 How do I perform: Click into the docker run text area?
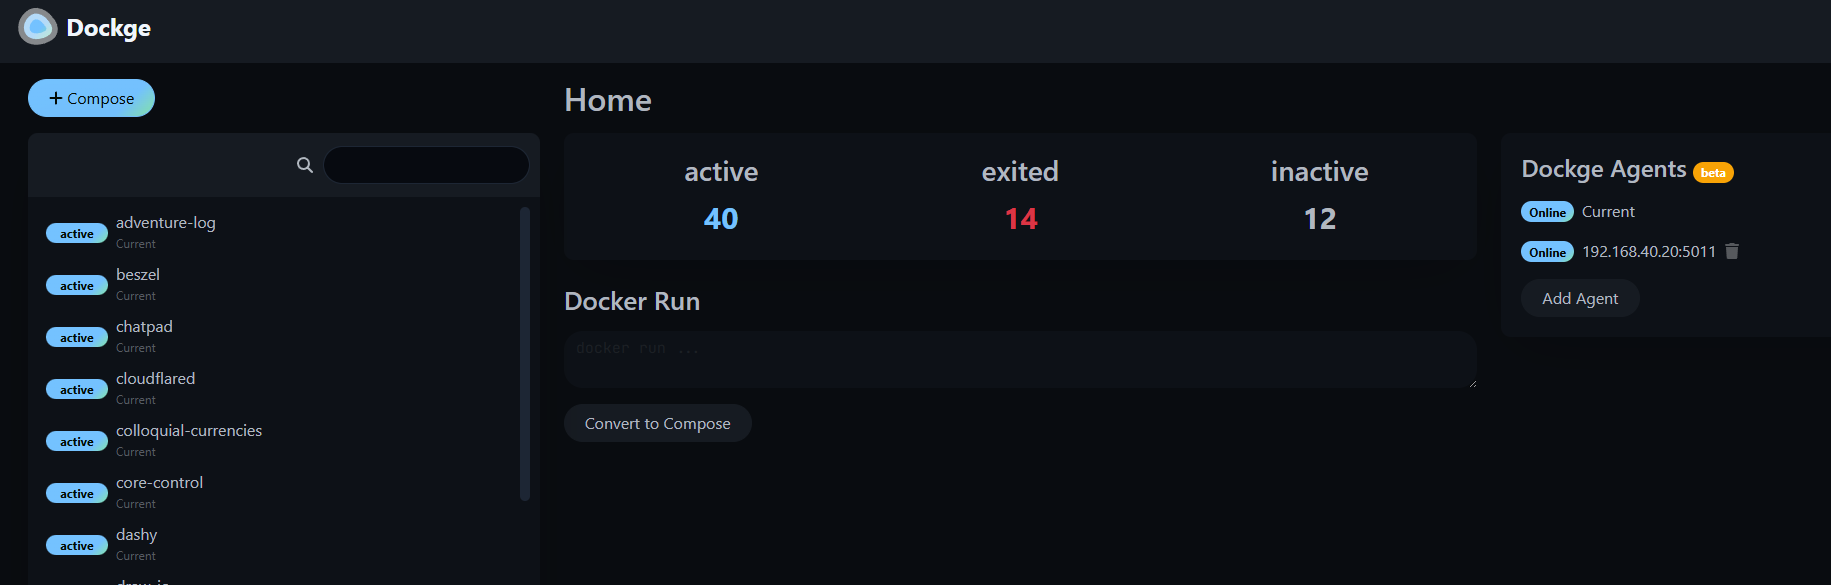coord(1019,360)
